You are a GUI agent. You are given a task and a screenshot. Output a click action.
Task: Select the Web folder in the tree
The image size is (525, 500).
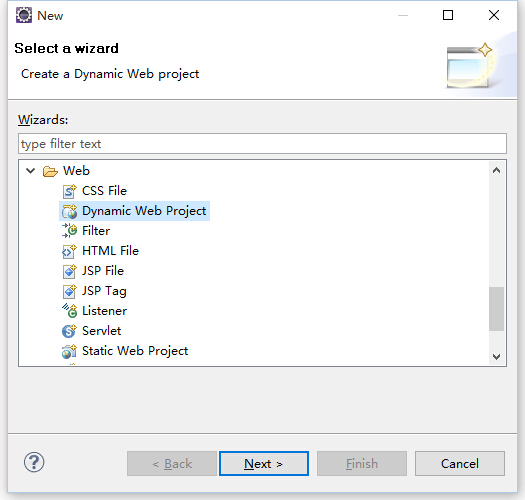click(76, 171)
